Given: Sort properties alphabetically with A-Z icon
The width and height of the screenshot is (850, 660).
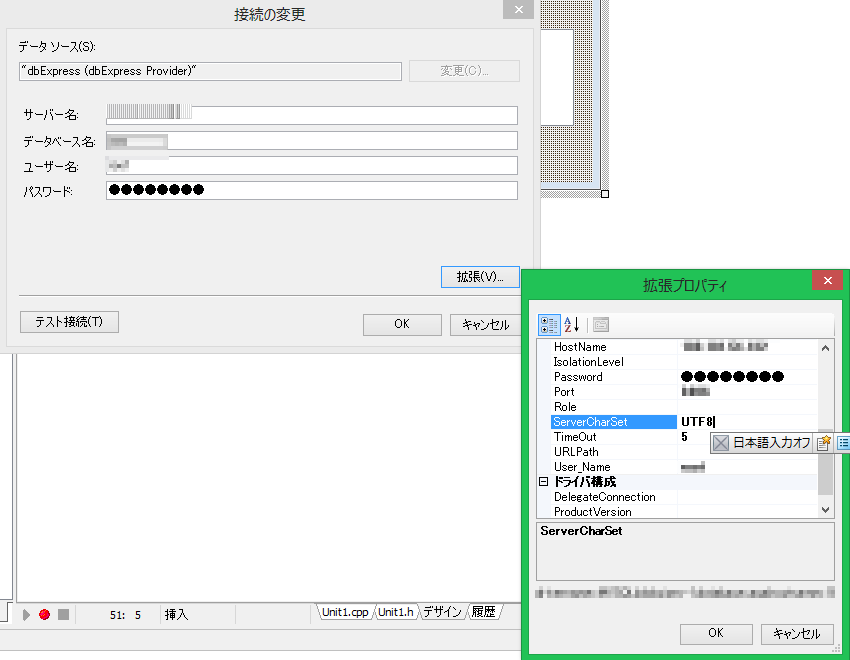Looking at the screenshot, I should [572, 325].
